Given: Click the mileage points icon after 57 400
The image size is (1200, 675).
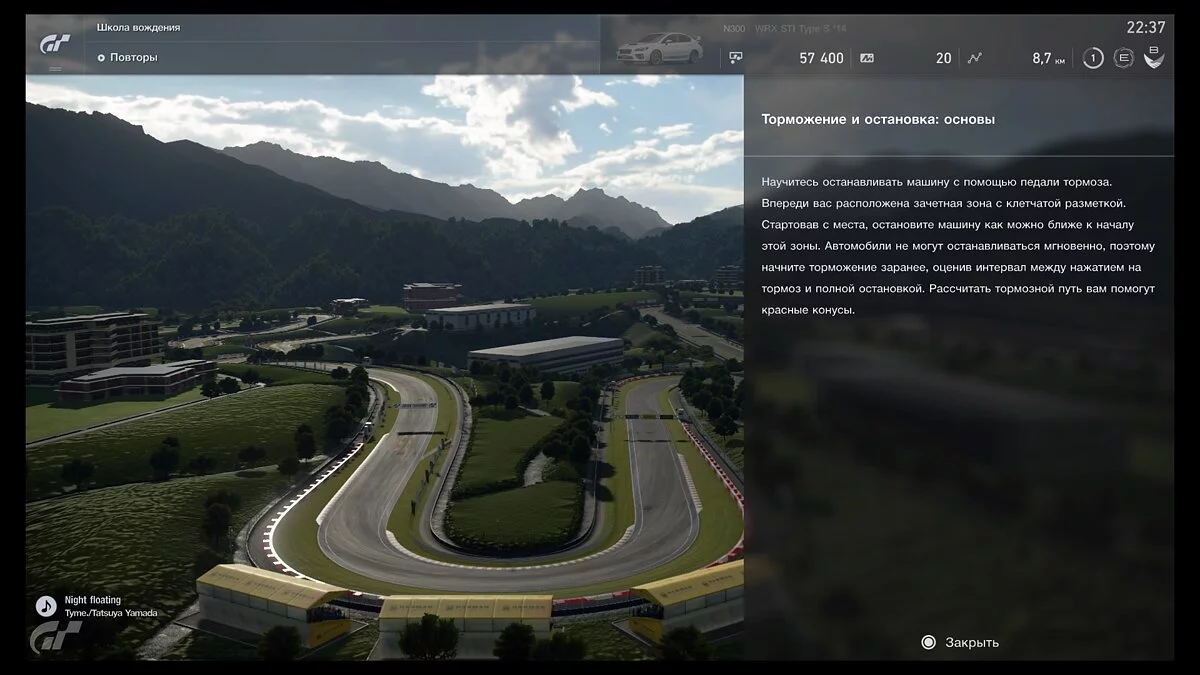Looking at the screenshot, I should coord(866,58).
